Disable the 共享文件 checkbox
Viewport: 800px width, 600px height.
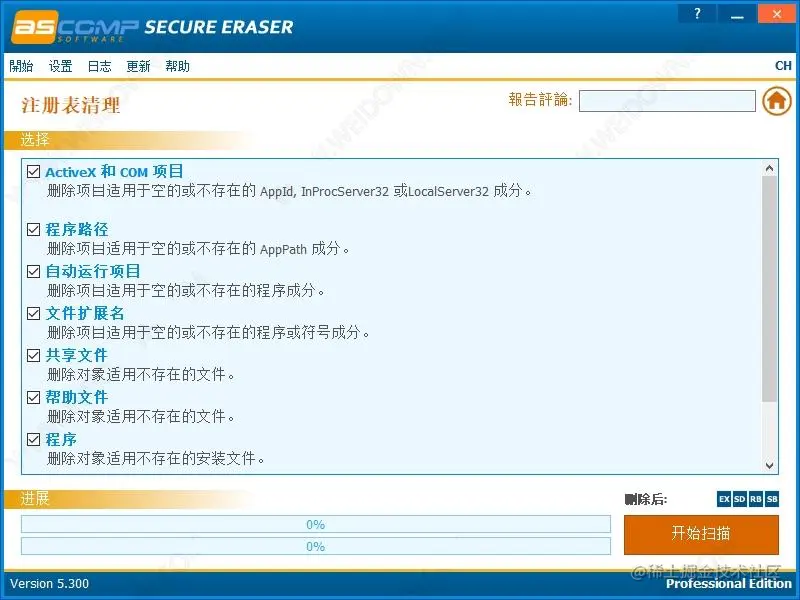(x=34, y=355)
